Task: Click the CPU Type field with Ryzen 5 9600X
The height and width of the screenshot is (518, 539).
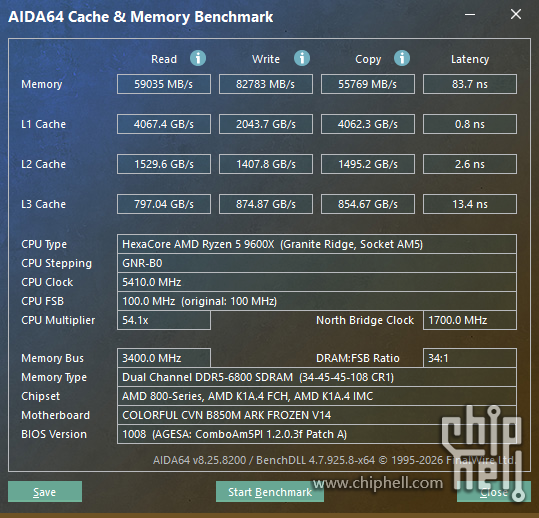Action: pyautogui.click(x=317, y=244)
